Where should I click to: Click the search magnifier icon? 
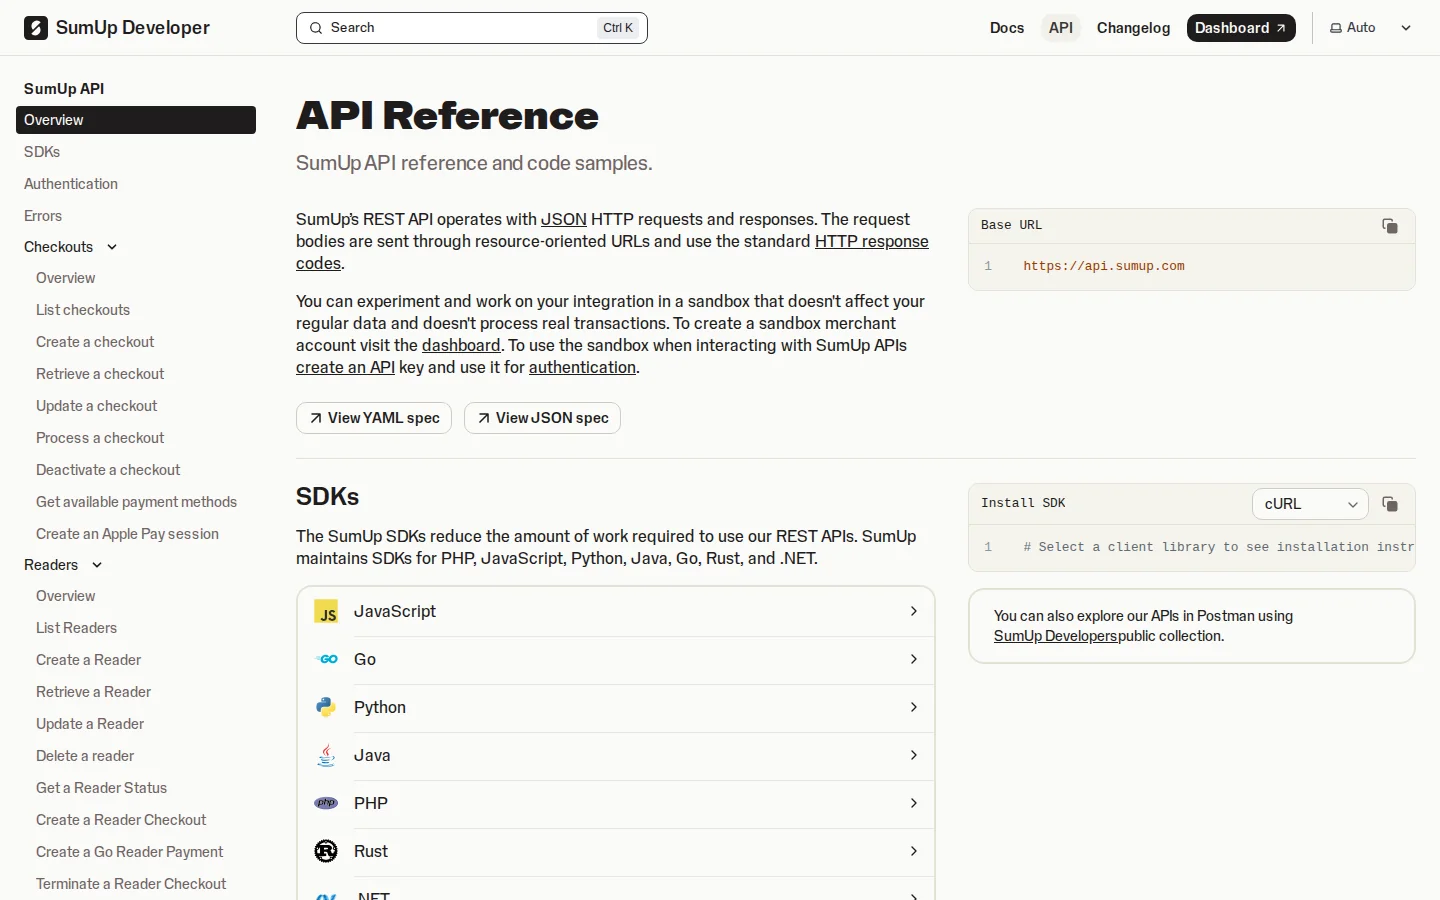coord(316,28)
